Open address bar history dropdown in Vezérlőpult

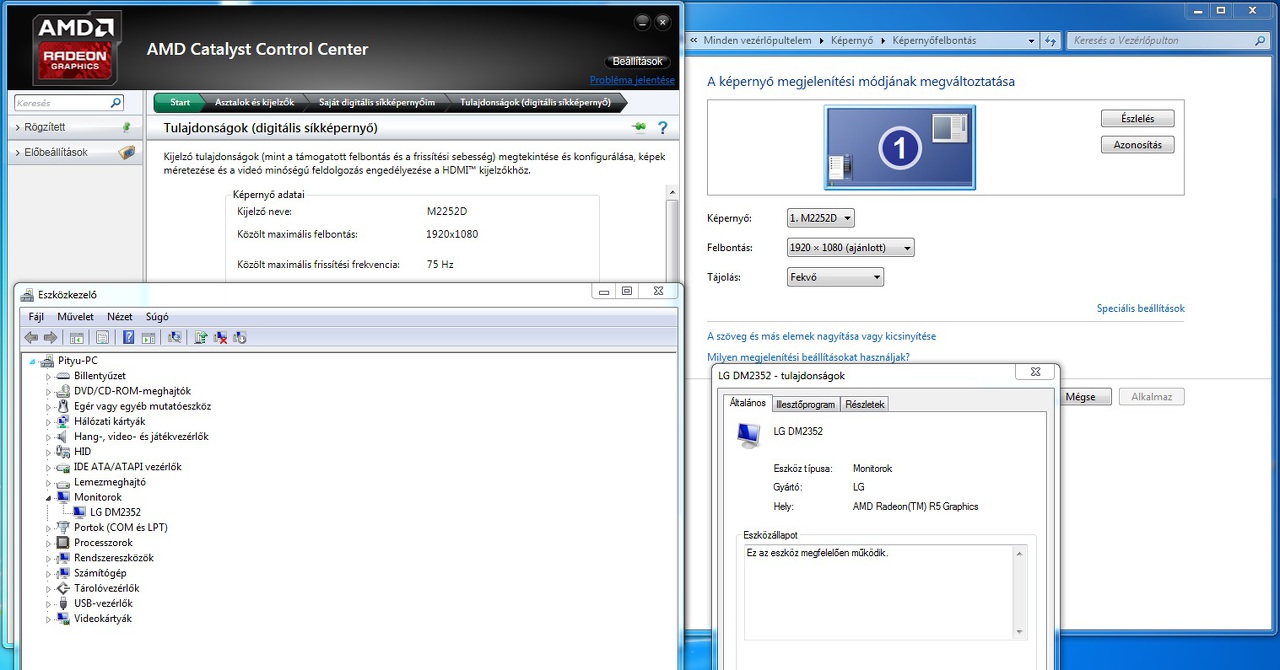coord(1032,41)
